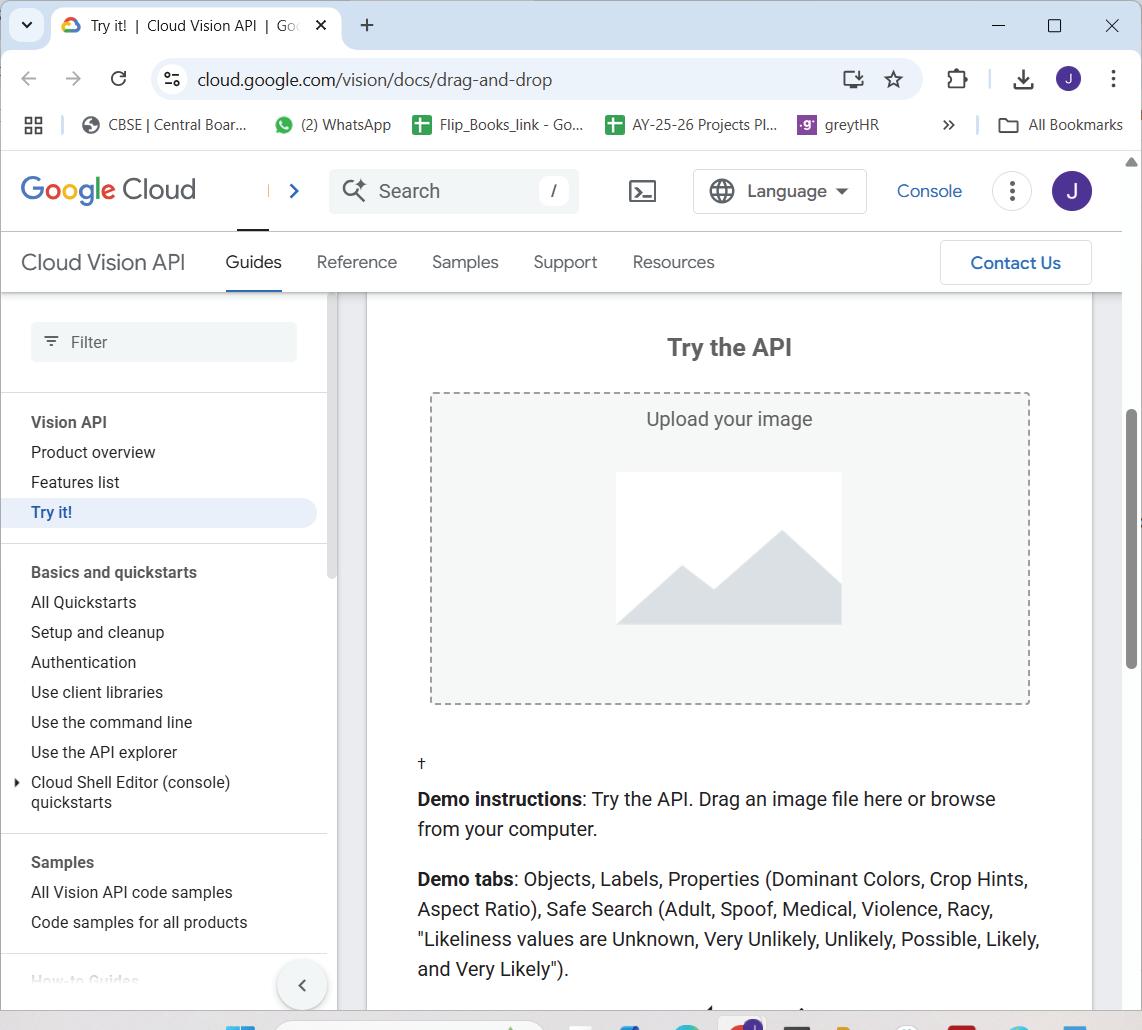Click the page vertical scrollbar

click(1131, 539)
